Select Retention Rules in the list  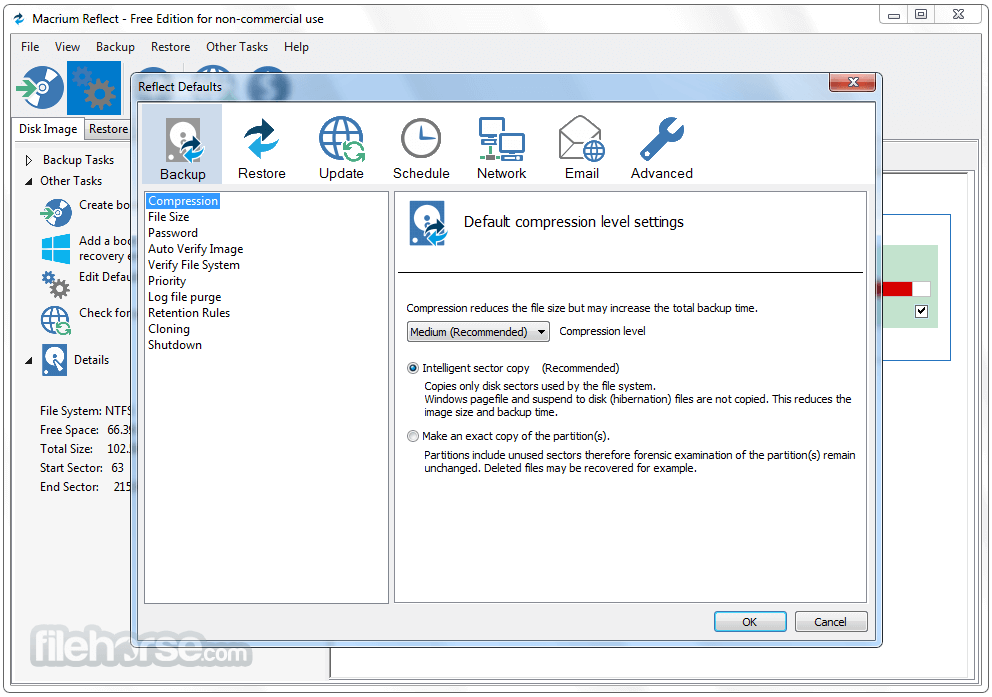[189, 312]
